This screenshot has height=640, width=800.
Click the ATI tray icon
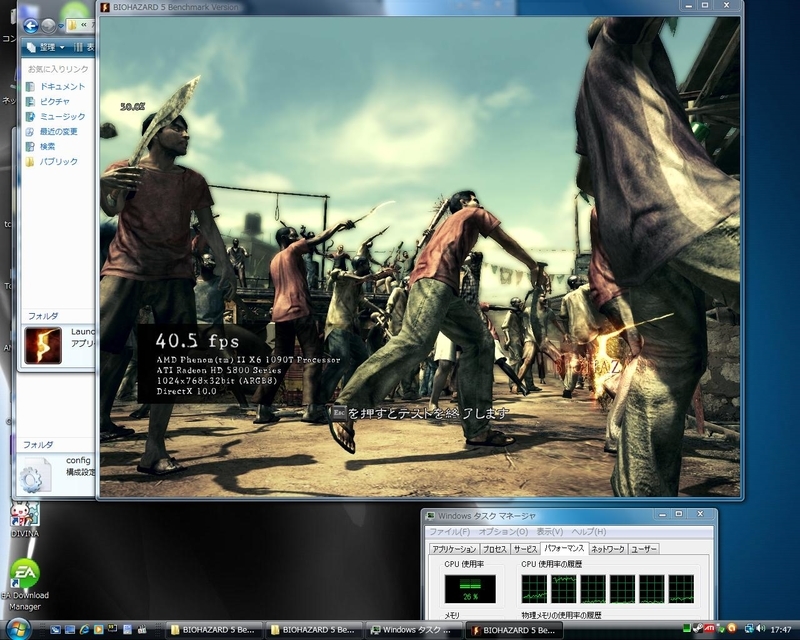pyautogui.click(x=709, y=628)
